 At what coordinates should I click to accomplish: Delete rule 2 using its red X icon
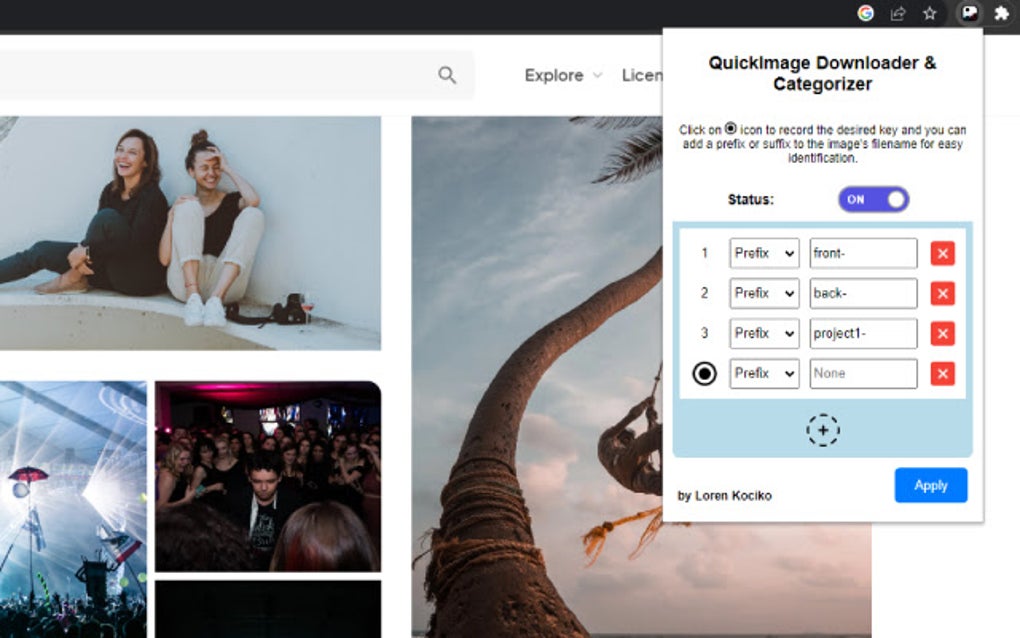[x=941, y=293]
